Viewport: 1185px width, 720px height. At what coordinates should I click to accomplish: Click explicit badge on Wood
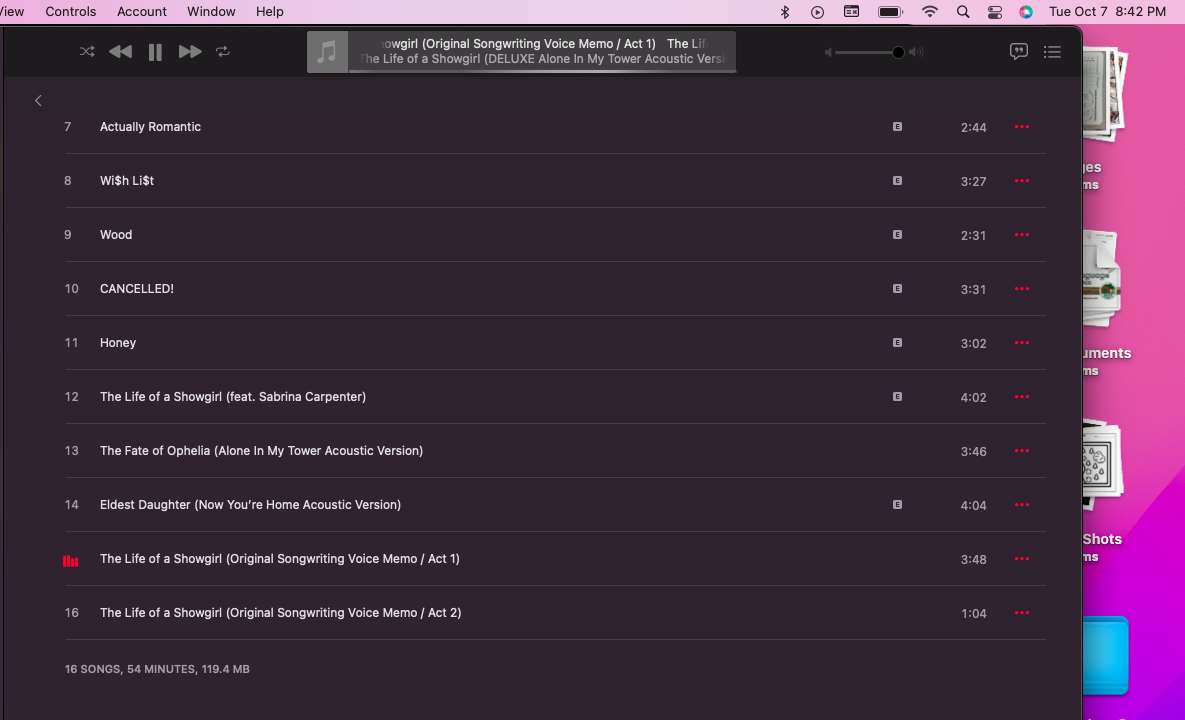coord(897,235)
